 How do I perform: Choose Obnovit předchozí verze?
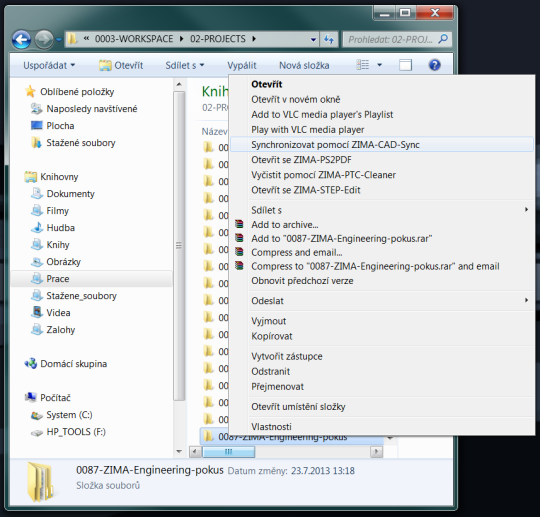pyautogui.click(x=382, y=281)
